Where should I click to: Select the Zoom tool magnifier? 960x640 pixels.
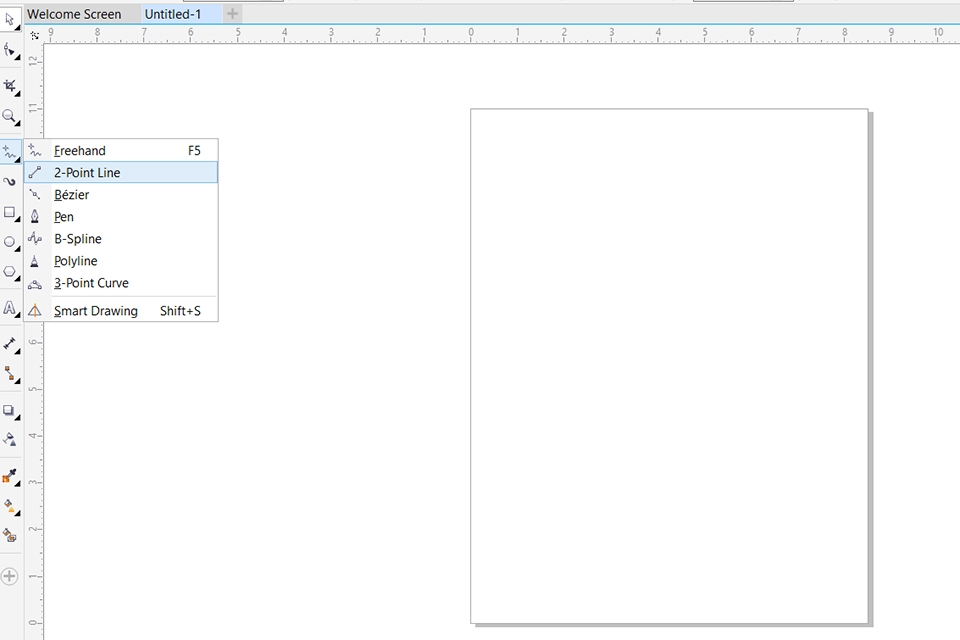point(10,116)
